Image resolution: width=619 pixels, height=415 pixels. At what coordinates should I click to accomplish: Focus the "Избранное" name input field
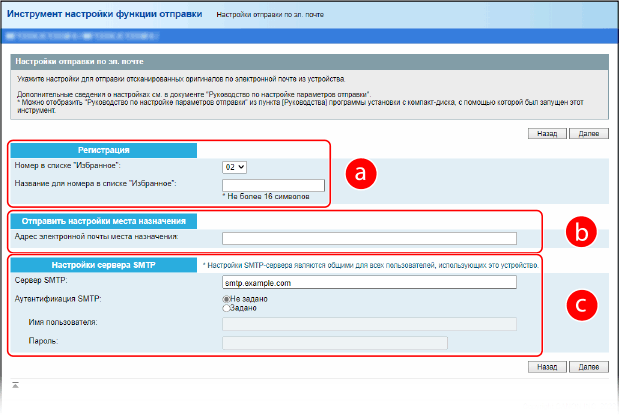tap(273, 185)
